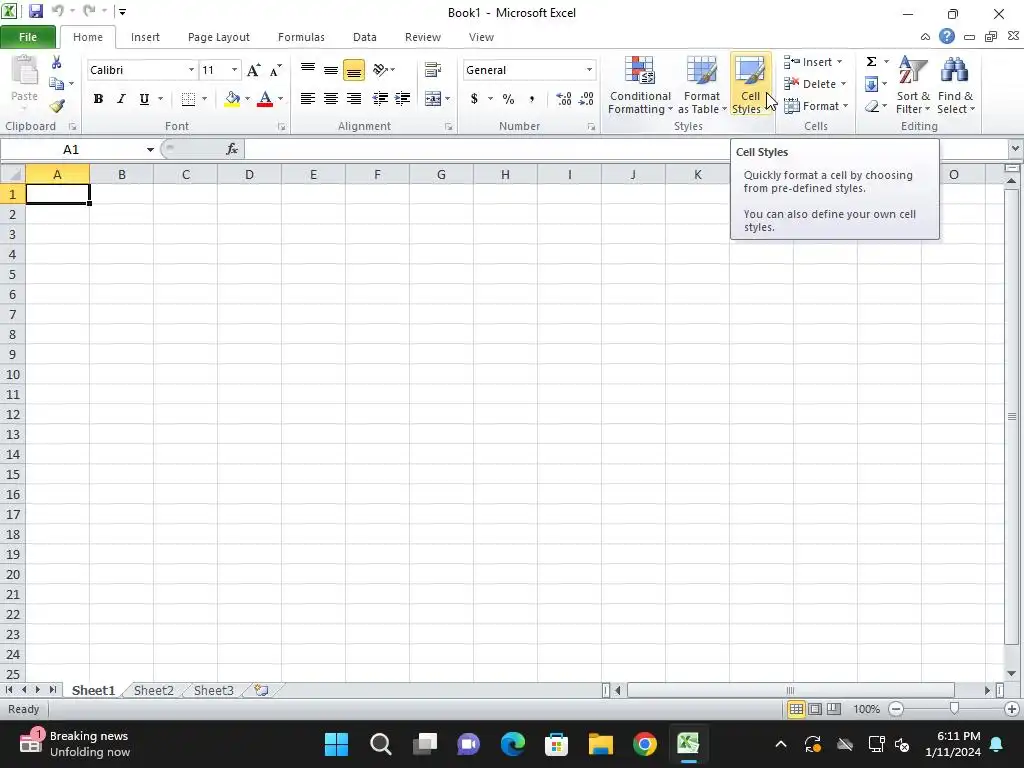Viewport: 1024px width, 768px height.
Task: Open the File tab
Action: pyautogui.click(x=27, y=37)
